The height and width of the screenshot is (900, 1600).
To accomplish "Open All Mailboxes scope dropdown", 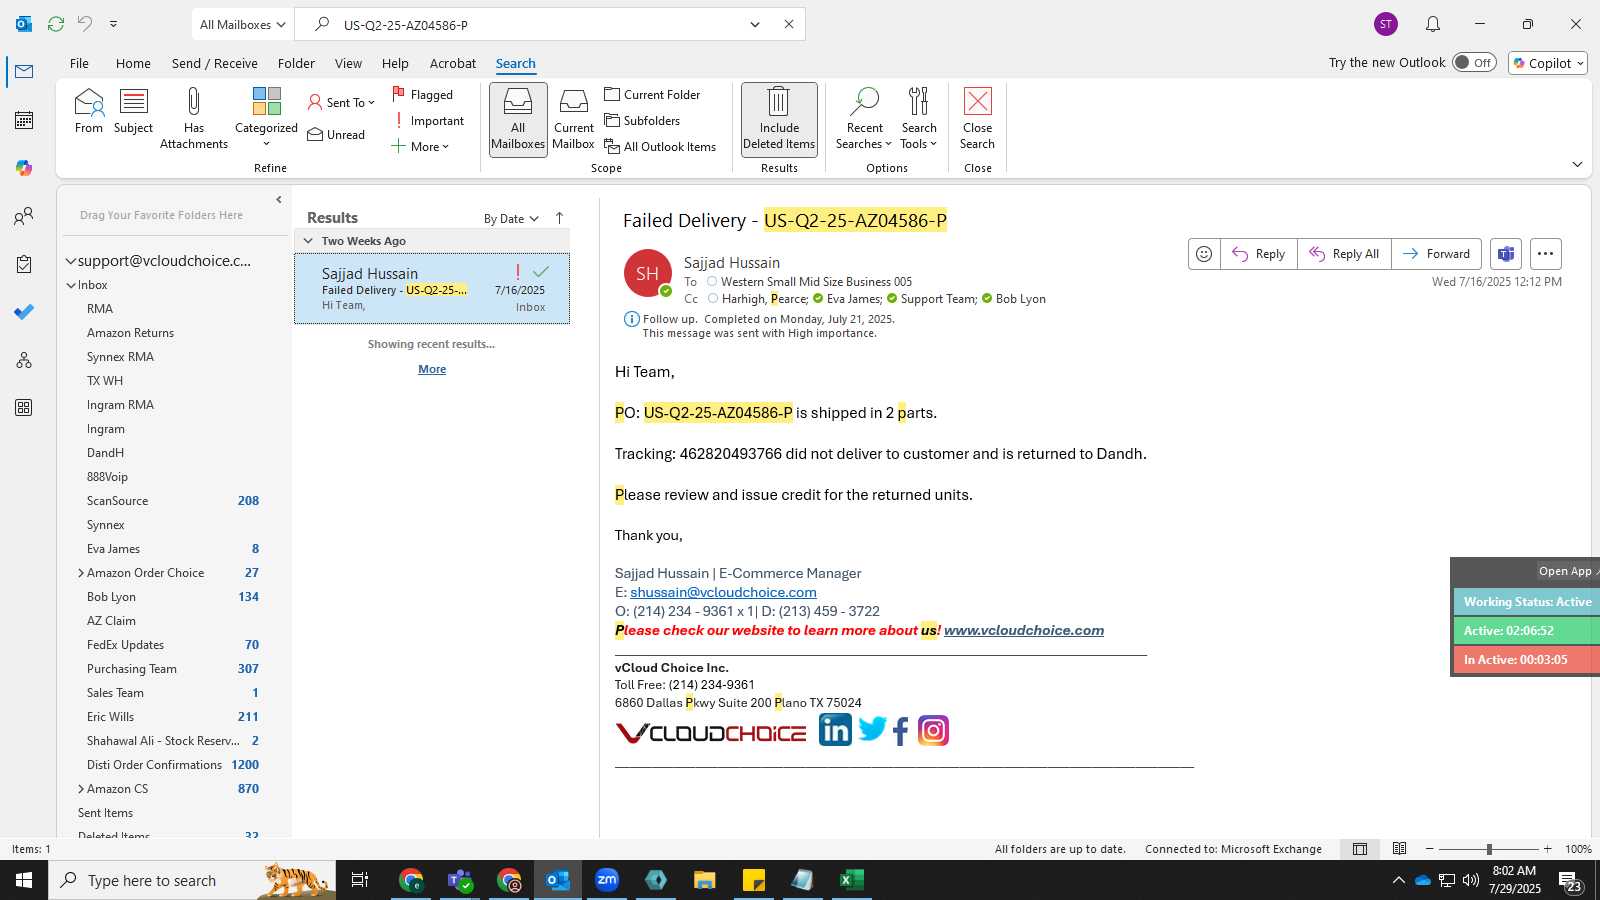I will (242, 24).
